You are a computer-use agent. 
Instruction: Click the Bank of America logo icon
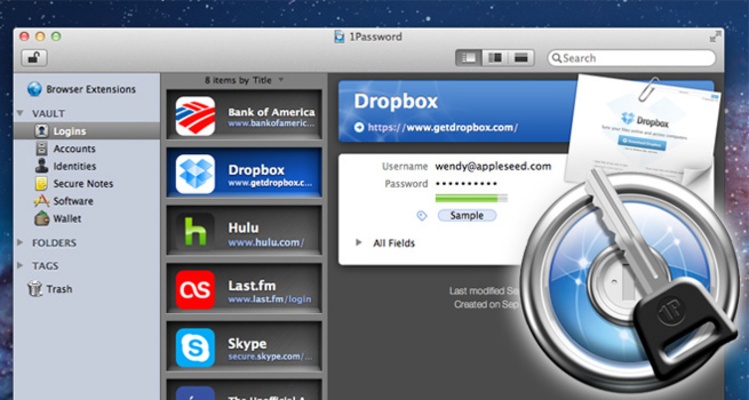pyautogui.click(x=195, y=116)
